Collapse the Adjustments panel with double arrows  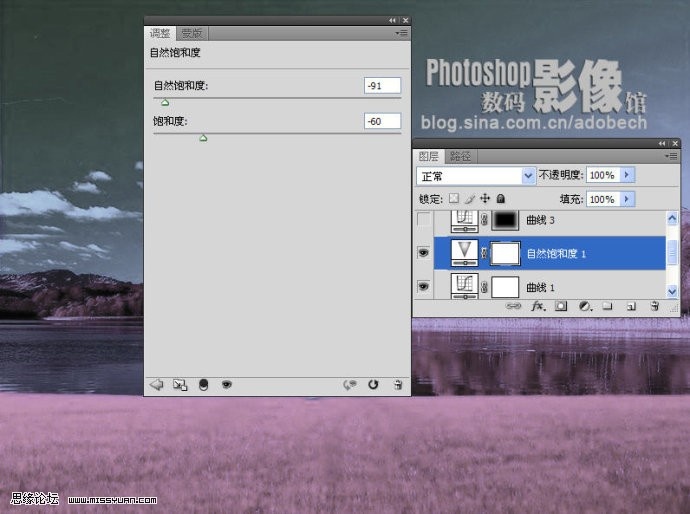[392, 20]
